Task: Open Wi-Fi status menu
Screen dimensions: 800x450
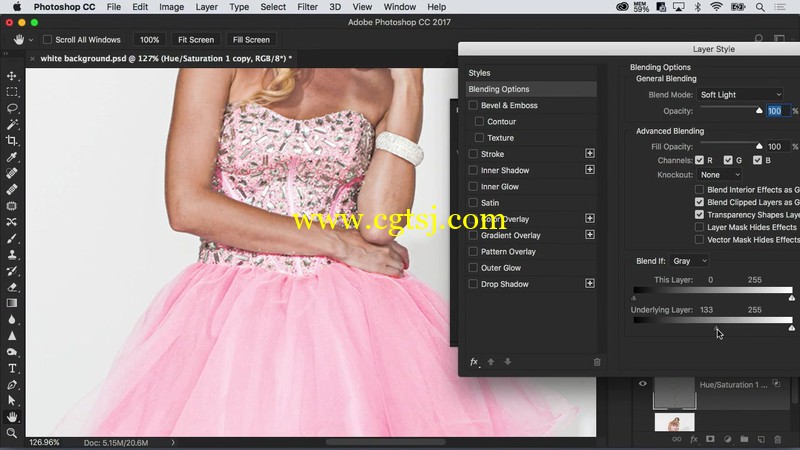Action: (x=716, y=7)
